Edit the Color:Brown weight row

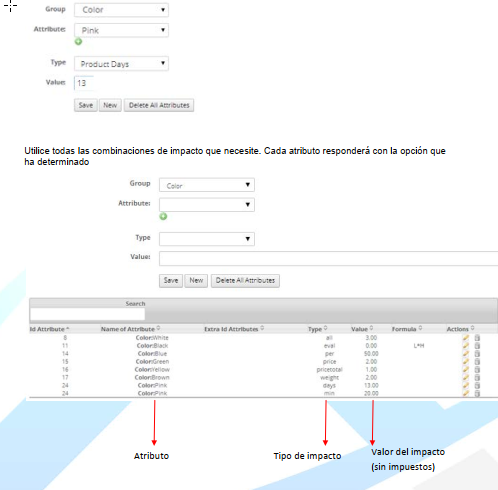[x=466, y=377]
